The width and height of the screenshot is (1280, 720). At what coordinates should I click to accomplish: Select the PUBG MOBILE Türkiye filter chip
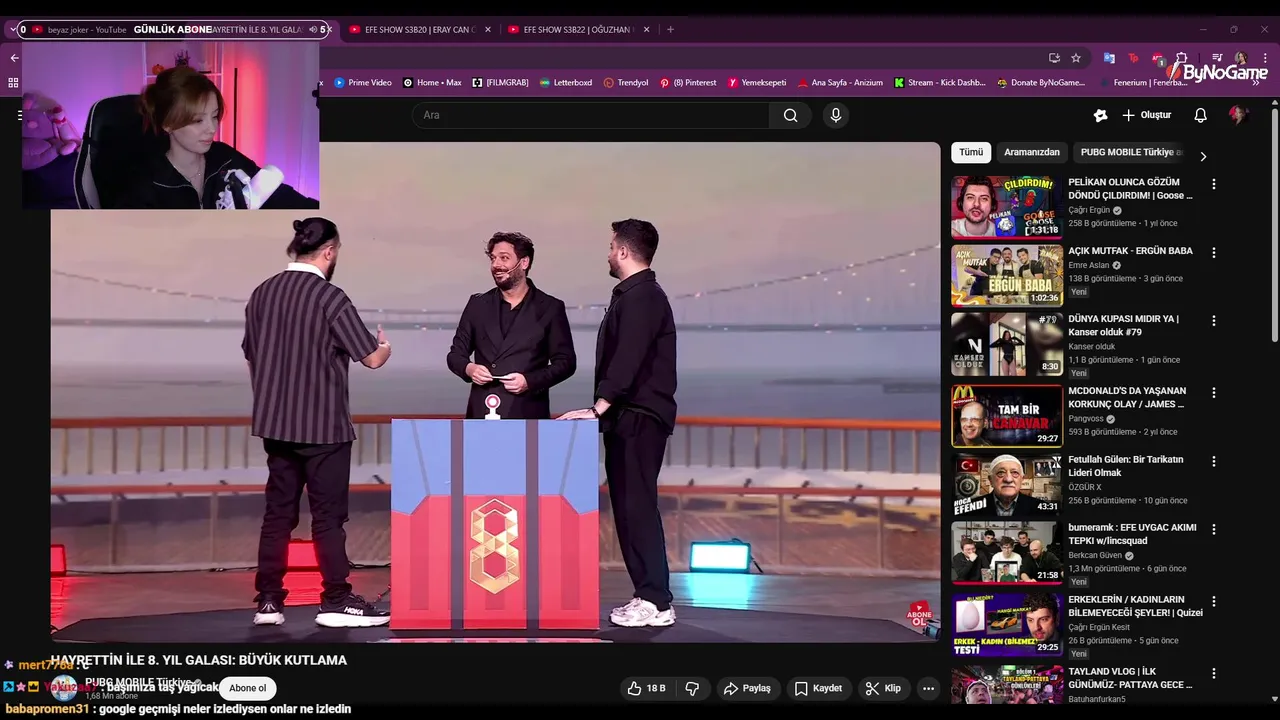tap(1132, 153)
